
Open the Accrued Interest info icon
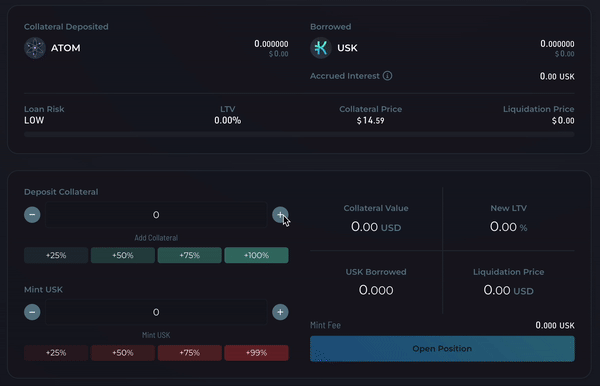pyautogui.click(x=387, y=76)
